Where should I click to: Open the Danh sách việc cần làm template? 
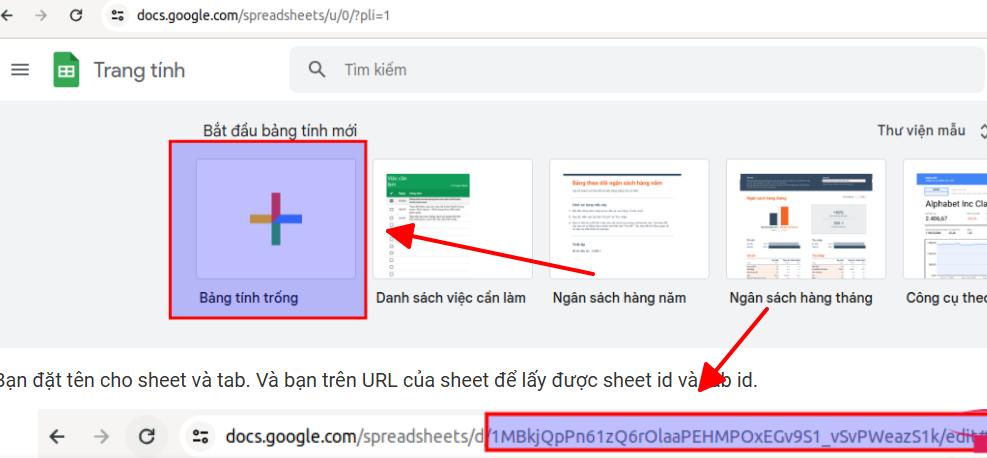coord(453,218)
